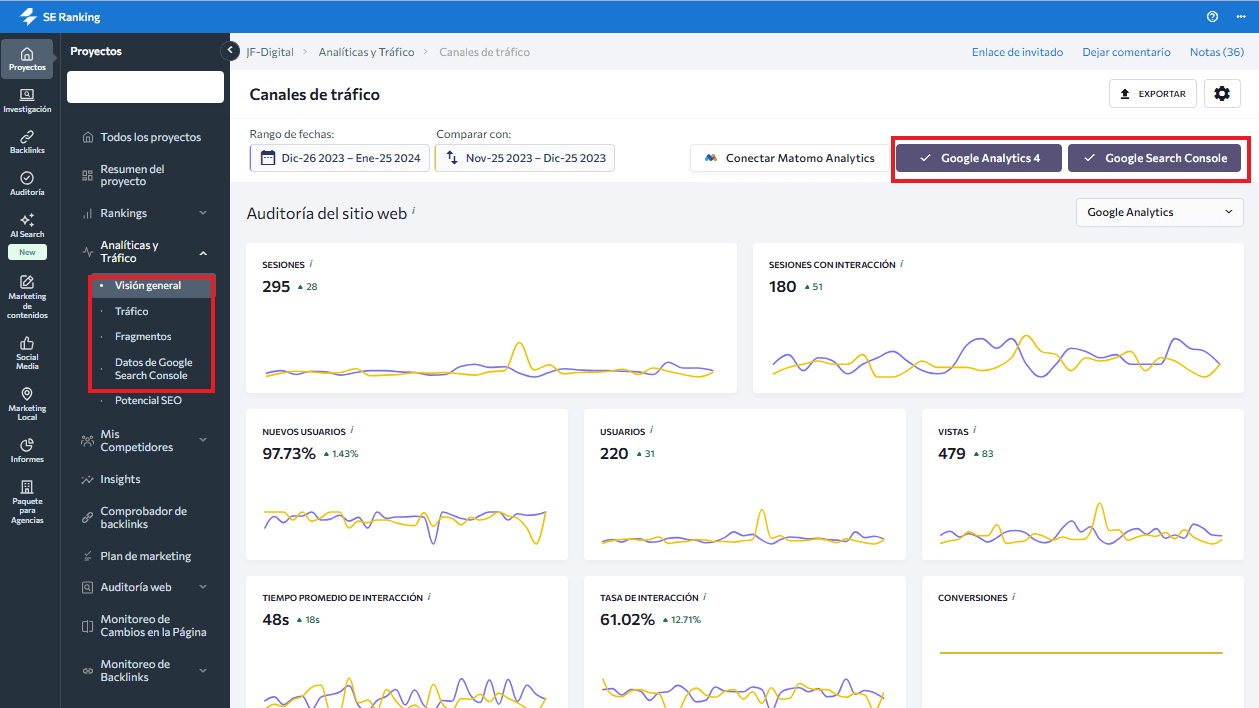The width and height of the screenshot is (1259, 708).
Task: Open Social Media in the left rail
Action: tap(27, 353)
